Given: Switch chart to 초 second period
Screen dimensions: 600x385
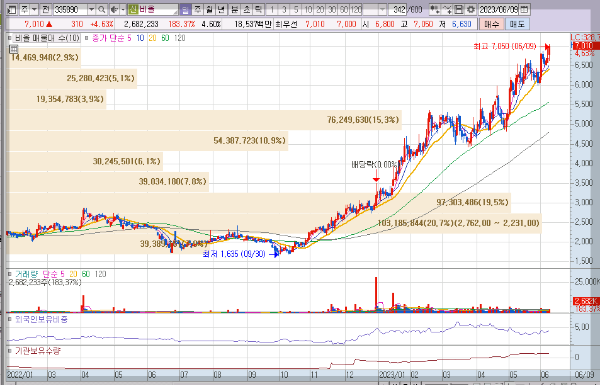Looking at the screenshot, I should pyautogui.click(x=246, y=9).
